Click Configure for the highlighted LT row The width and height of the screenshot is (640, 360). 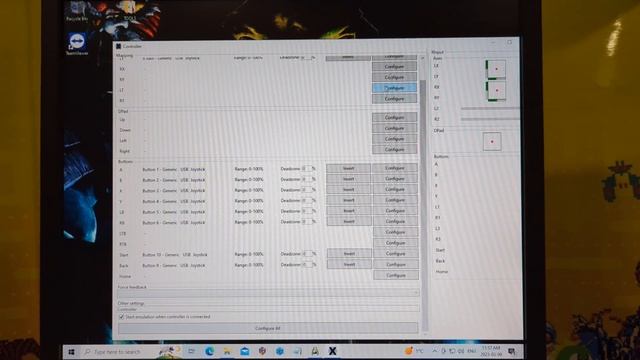[394, 88]
